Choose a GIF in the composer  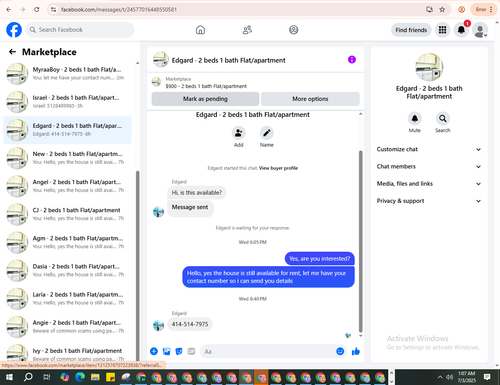[191, 351]
